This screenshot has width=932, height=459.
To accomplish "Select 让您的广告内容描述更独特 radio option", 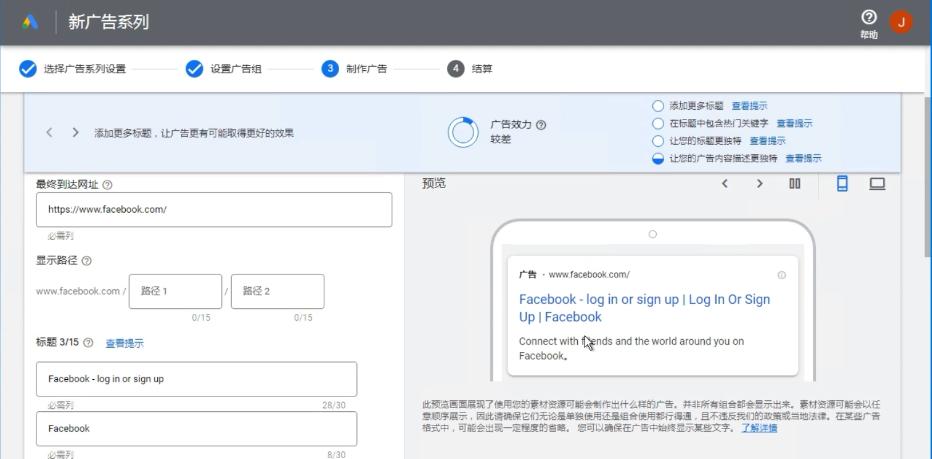I will click(657, 158).
